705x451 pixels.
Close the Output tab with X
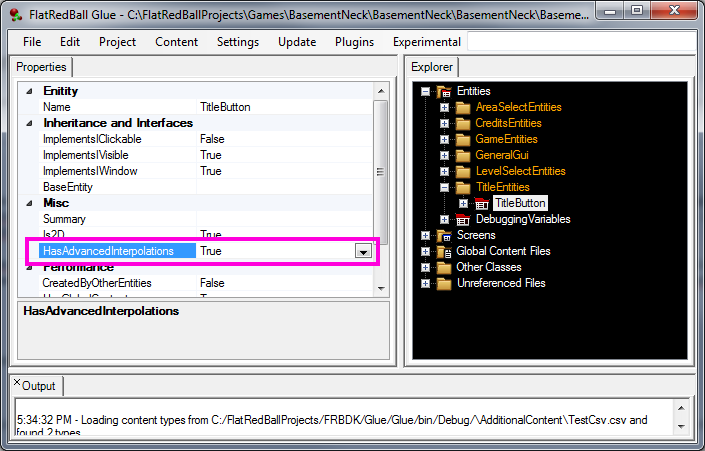pos(17,383)
